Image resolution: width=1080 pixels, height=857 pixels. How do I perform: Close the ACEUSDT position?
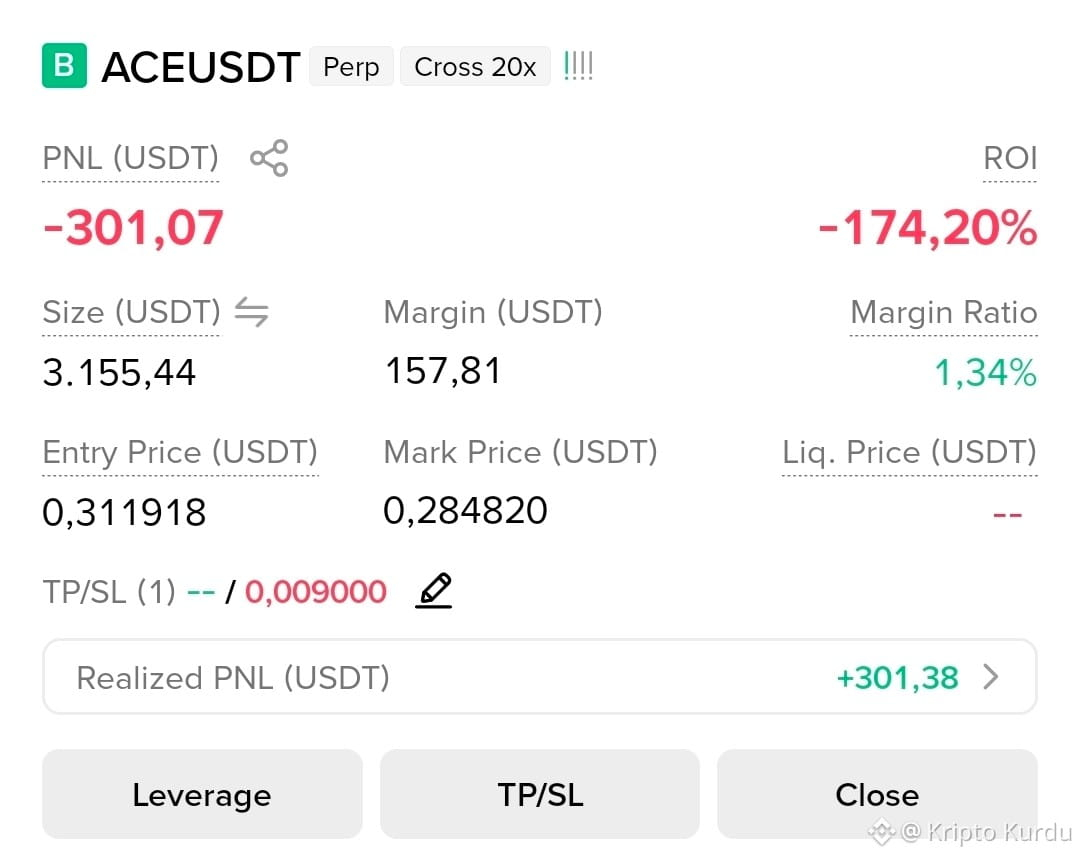point(877,794)
